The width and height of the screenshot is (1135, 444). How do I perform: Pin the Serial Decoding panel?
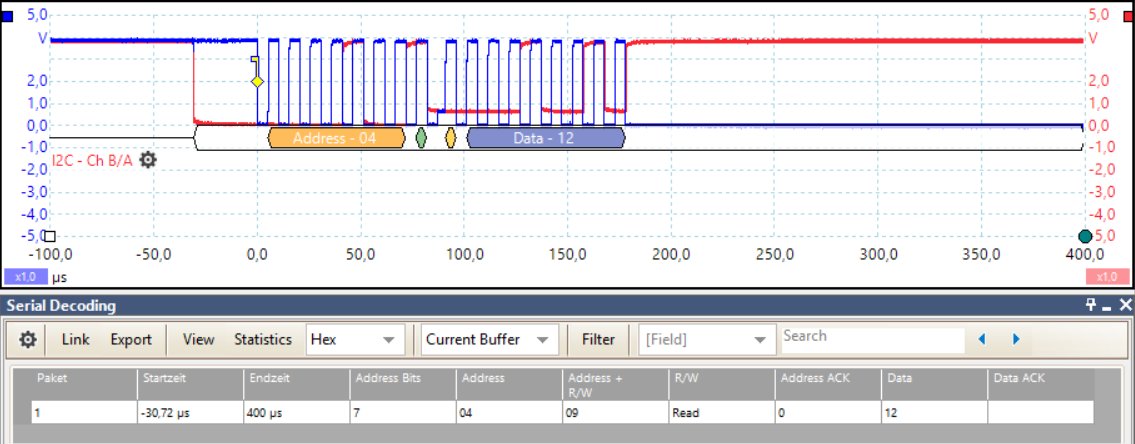1091,305
